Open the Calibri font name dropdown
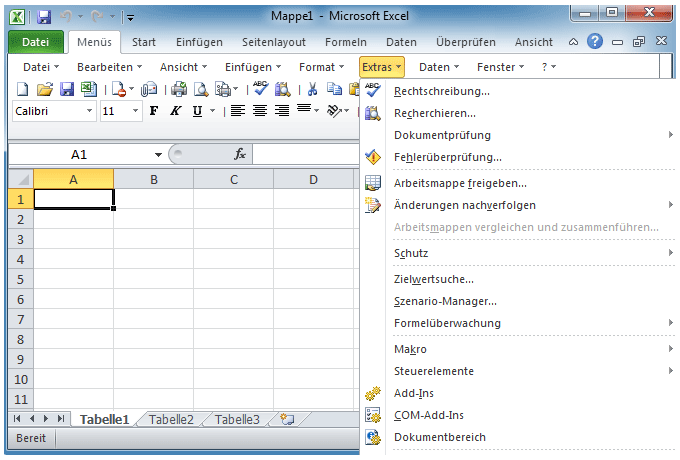 89,111
